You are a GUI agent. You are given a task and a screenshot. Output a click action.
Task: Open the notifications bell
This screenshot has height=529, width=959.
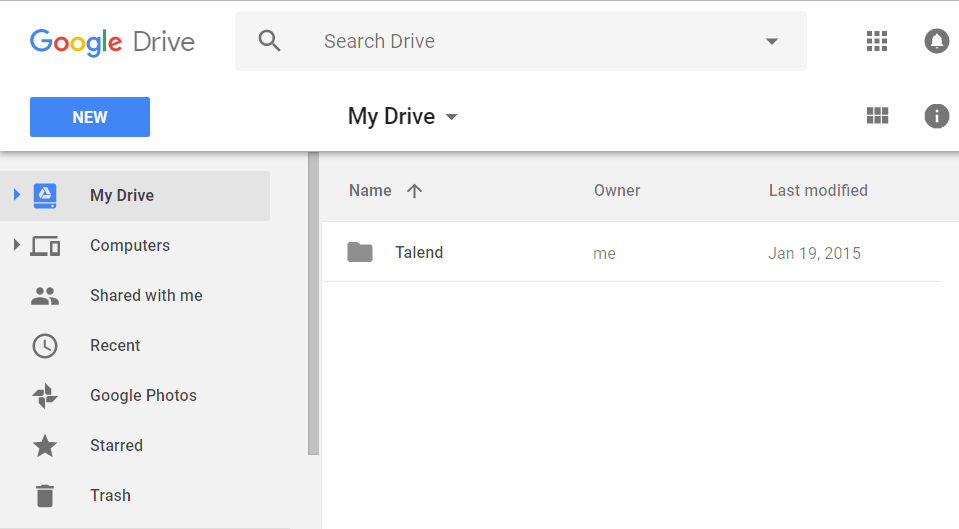pyautogui.click(x=936, y=41)
